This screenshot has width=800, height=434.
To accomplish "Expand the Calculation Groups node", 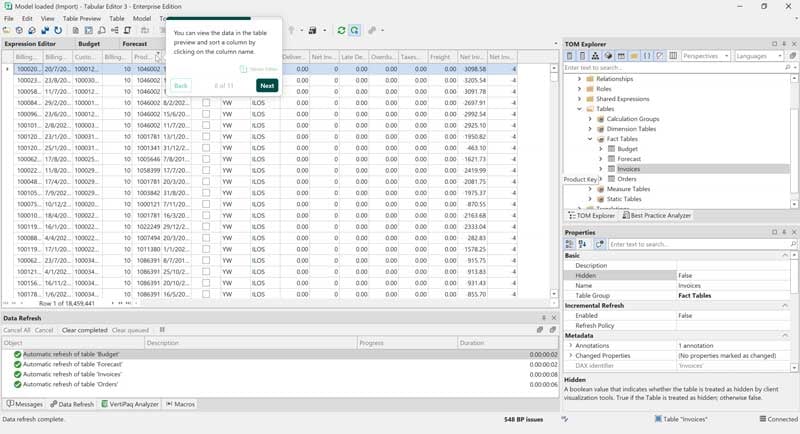I will click(x=590, y=119).
